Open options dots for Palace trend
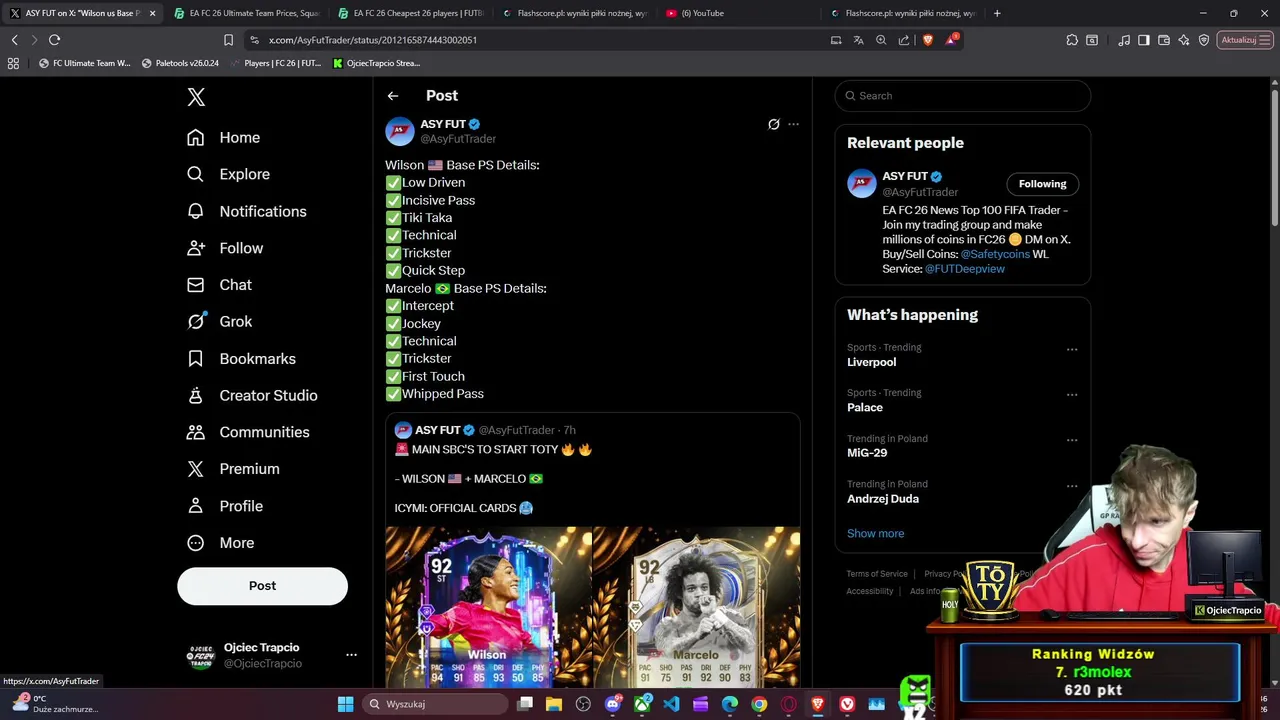The height and width of the screenshot is (720, 1280). click(1072, 395)
